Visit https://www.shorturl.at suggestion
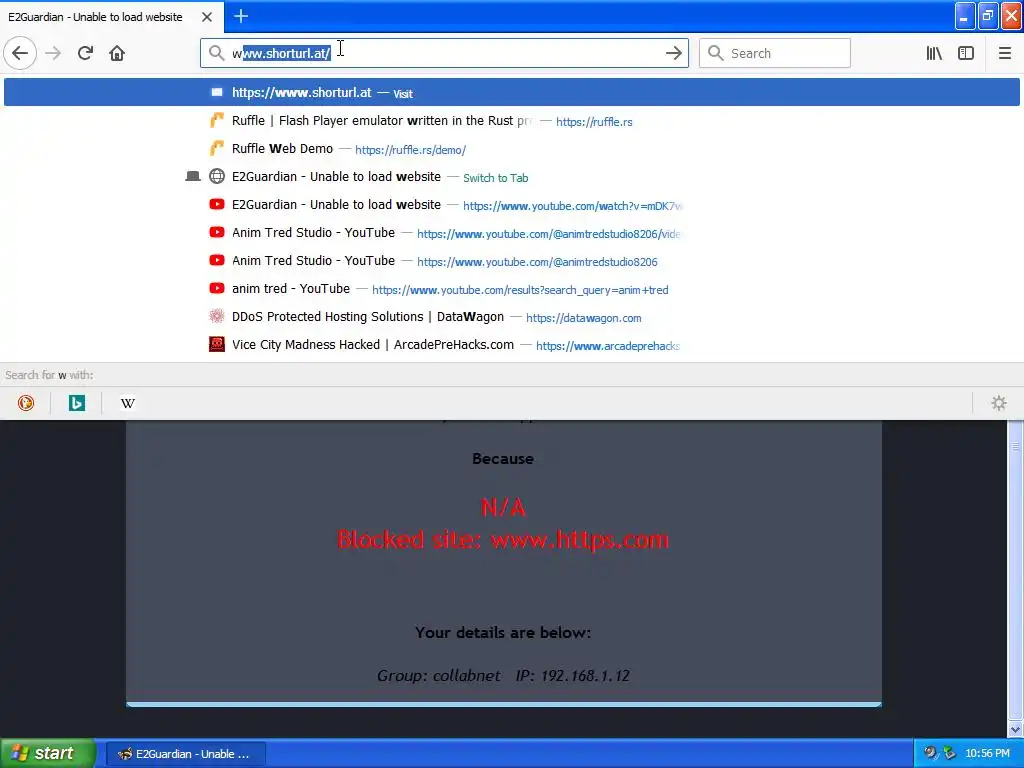1024x768 pixels. tap(511, 92)
